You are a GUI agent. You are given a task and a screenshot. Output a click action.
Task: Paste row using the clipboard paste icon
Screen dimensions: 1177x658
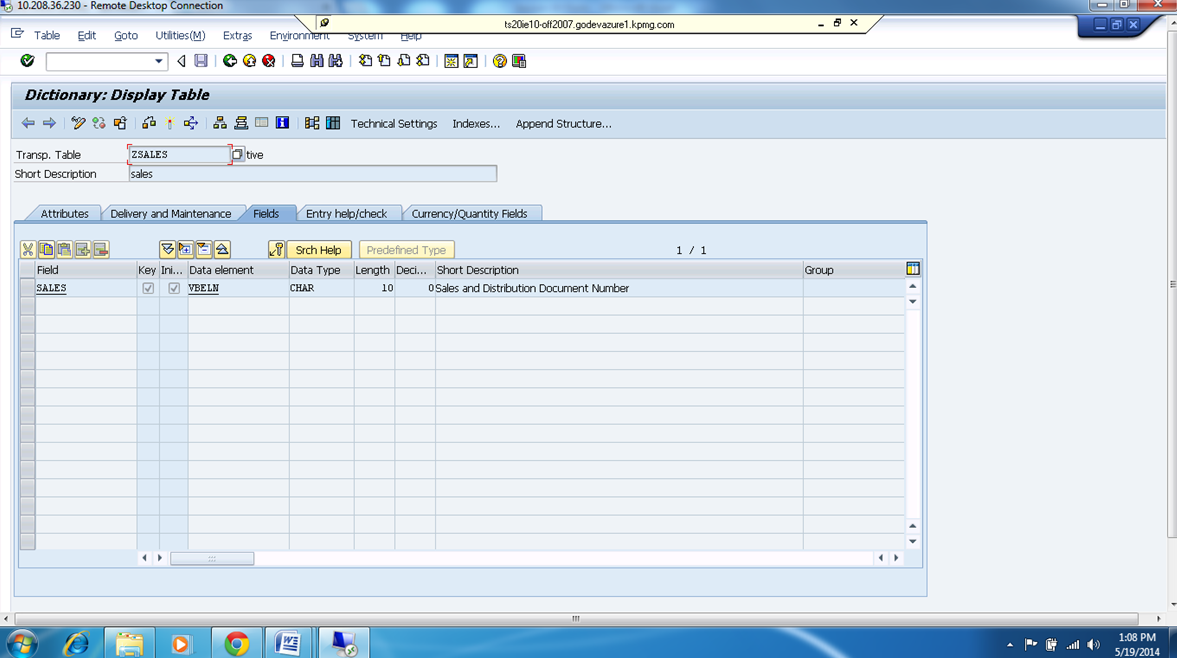(x=63, y=249)
